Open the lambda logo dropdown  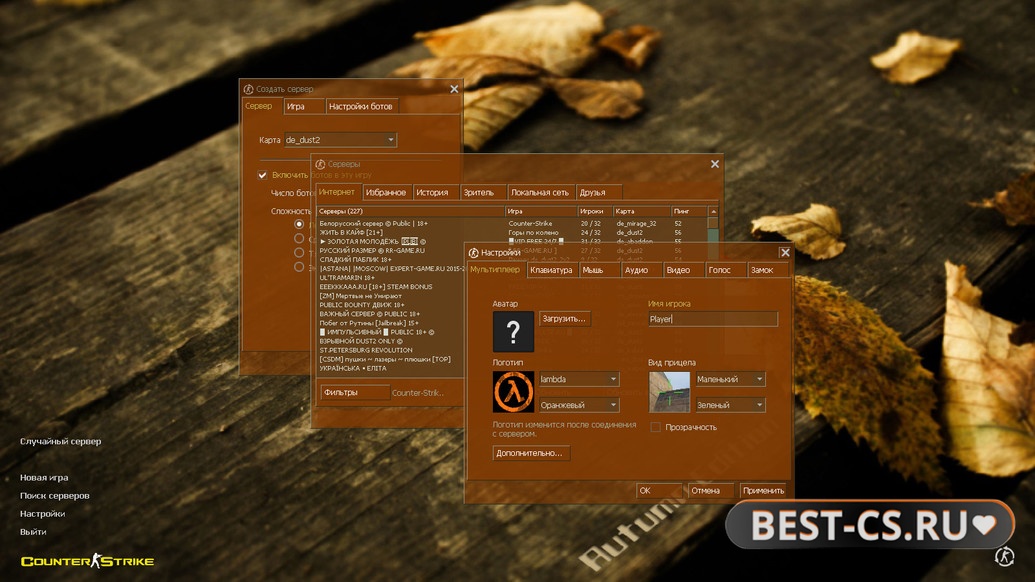pyautogui.click(x=579, y=379)
